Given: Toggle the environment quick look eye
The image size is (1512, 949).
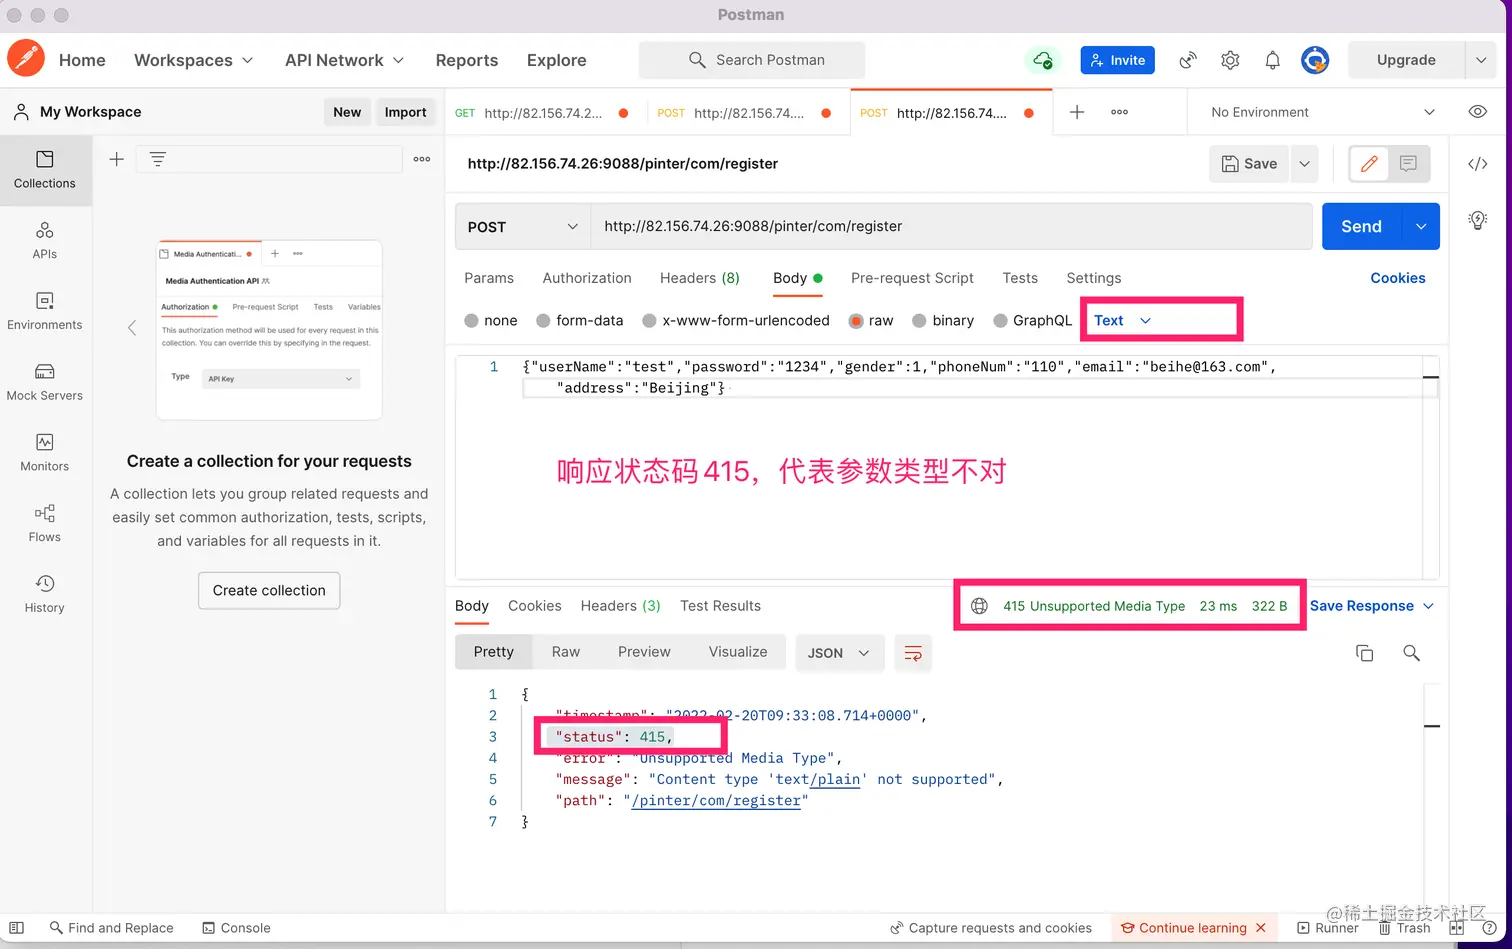Looking at the screenshot, I should coord(1478,112).
